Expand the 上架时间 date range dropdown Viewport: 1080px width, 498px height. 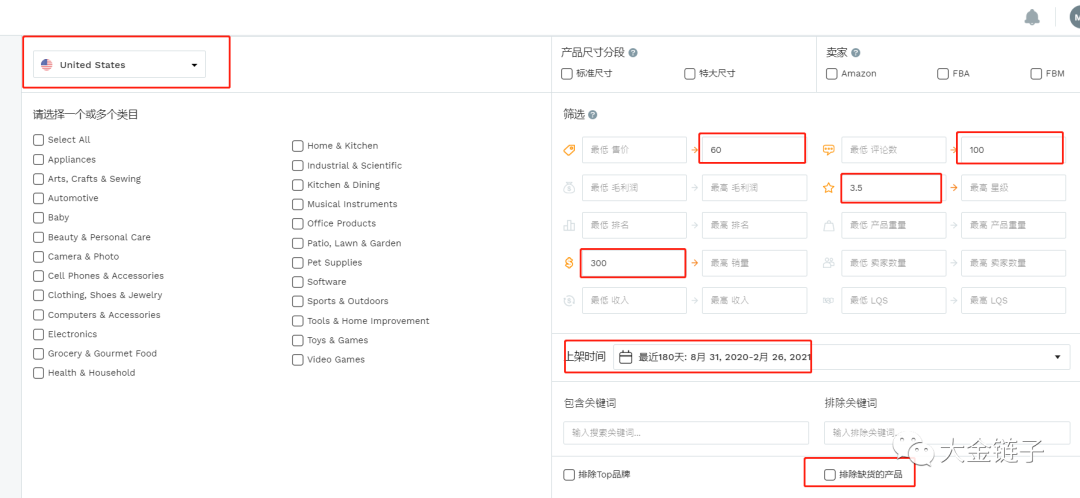pyautogui.click(x=841, y=357)
